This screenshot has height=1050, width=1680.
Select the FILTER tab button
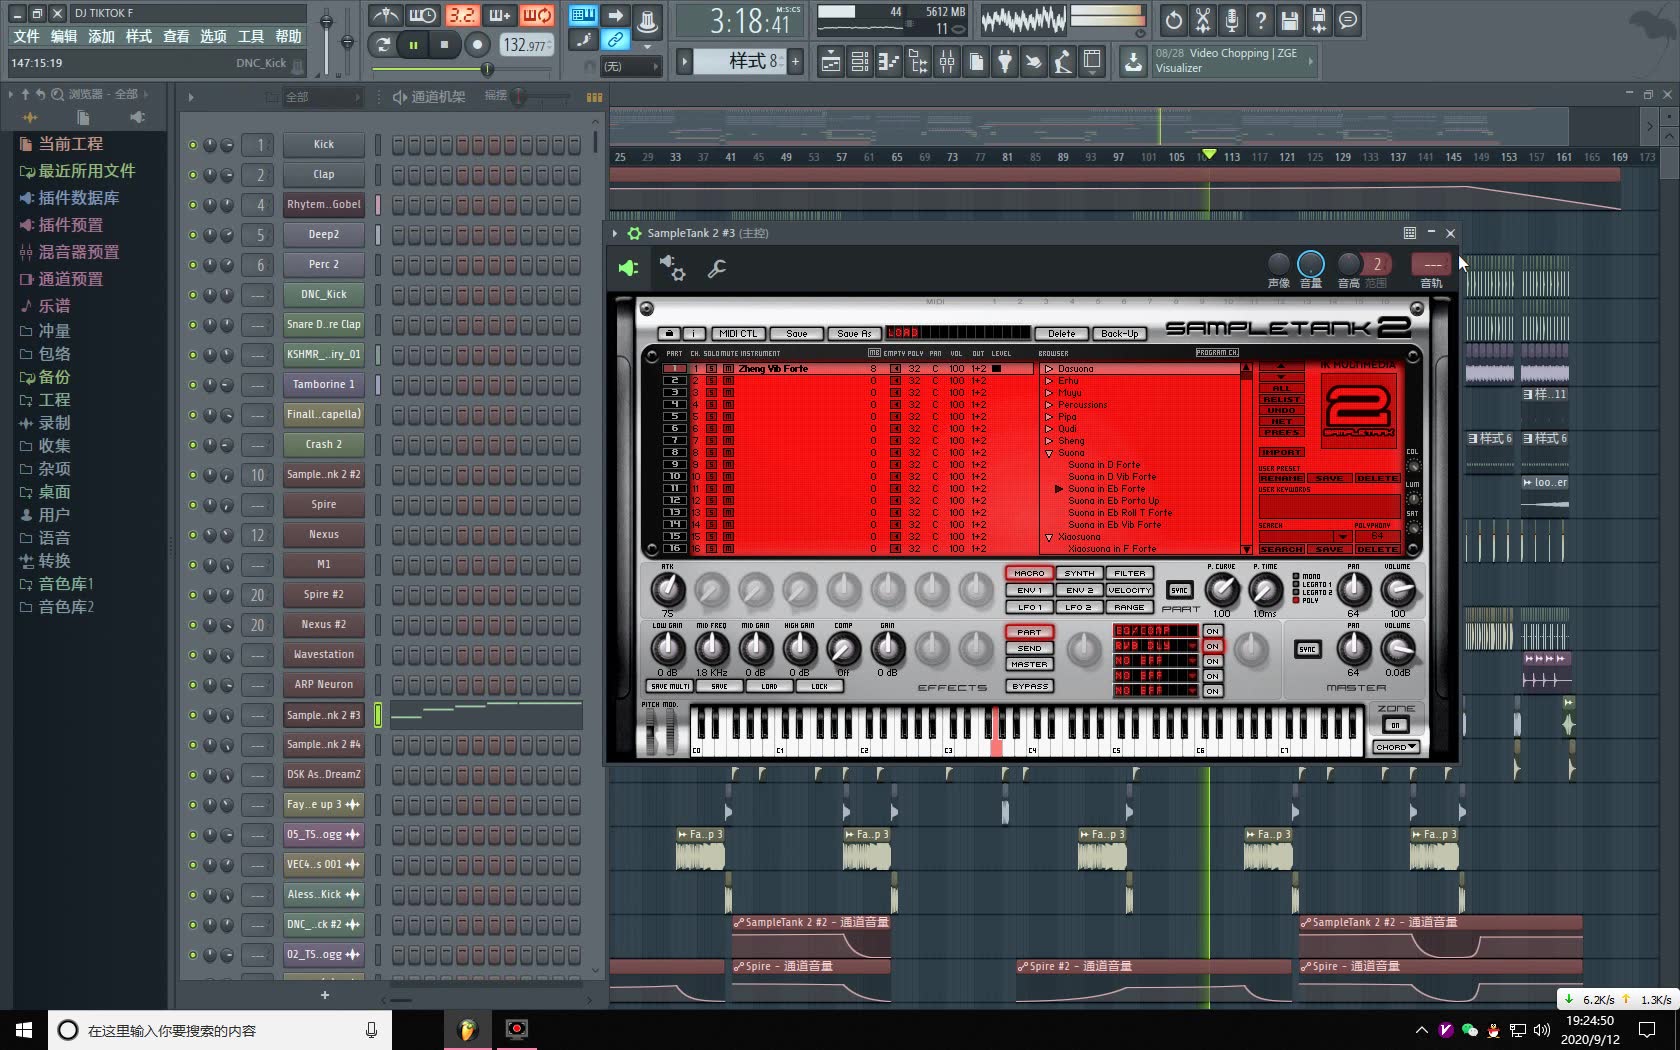pyautogui.click(x=1129, y=574)
